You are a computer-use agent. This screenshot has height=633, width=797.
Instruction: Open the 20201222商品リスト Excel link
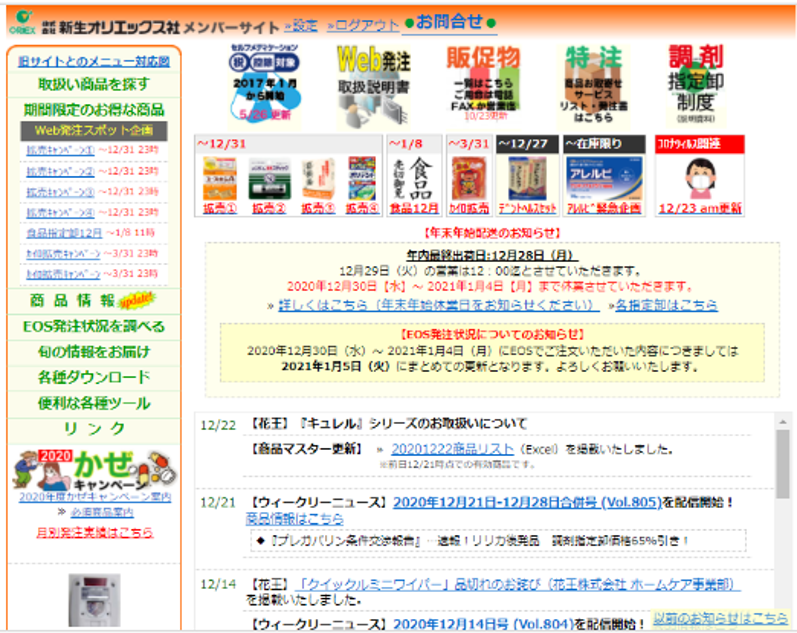click(x=452, y=449)
